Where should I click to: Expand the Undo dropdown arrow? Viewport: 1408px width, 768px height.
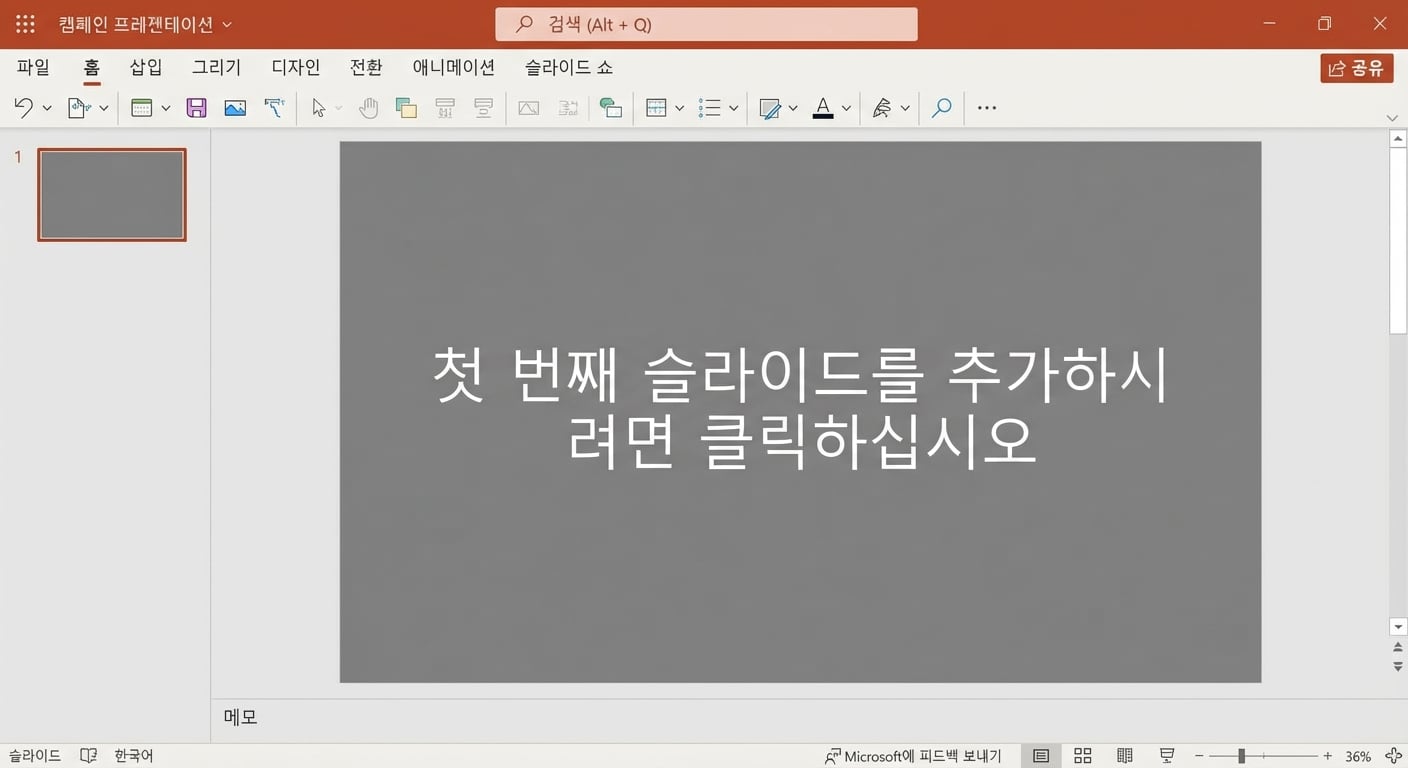[46, 108]
